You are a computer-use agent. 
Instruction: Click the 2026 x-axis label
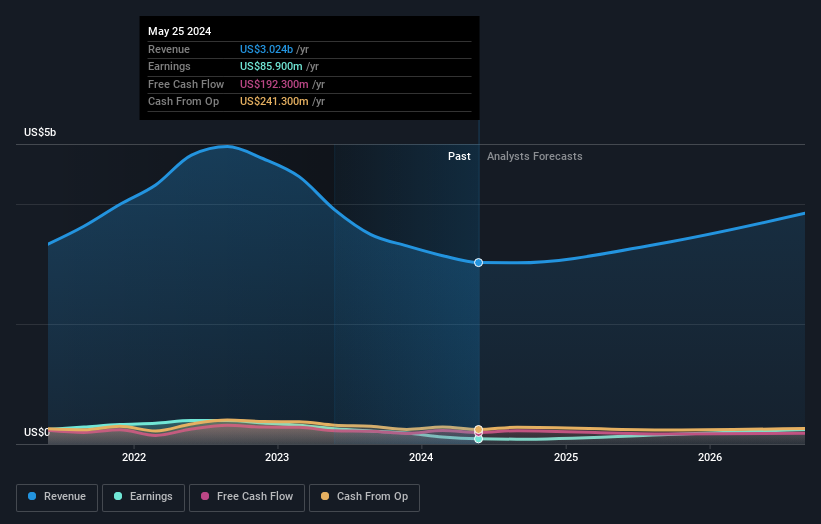tap(710, 457)
